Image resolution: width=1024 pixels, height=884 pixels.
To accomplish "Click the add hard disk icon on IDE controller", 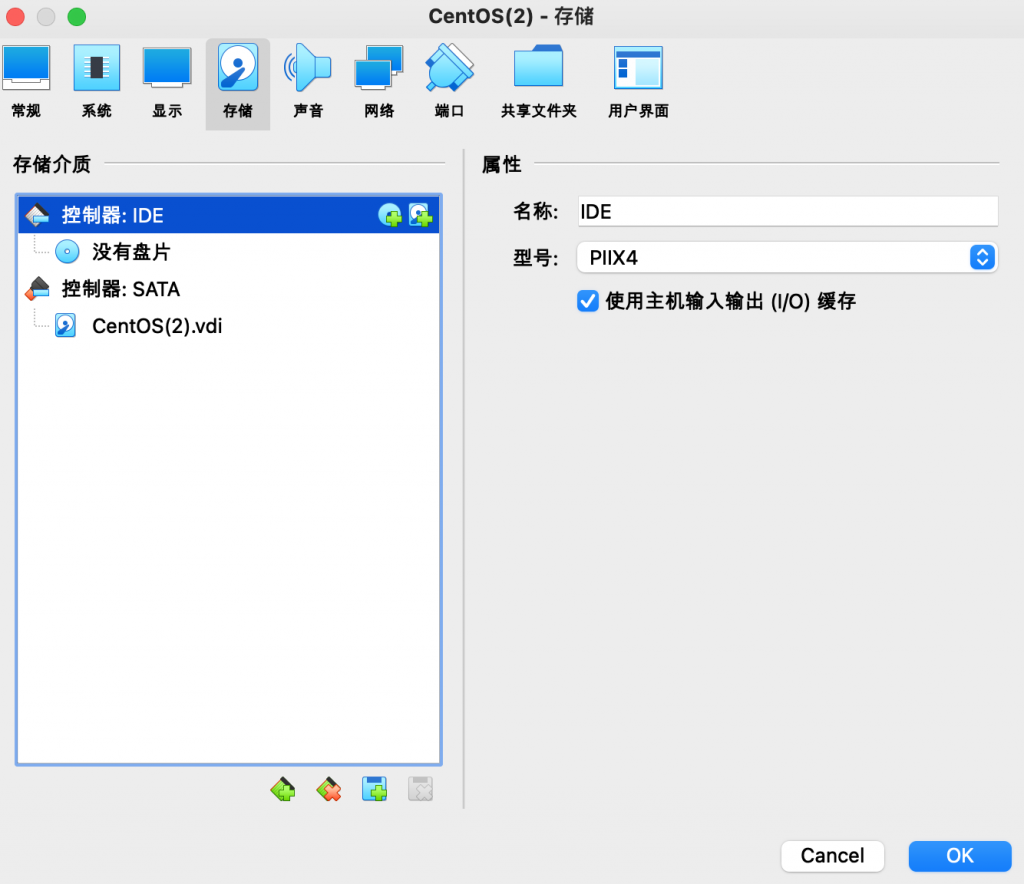I will [x=421, y=215].
